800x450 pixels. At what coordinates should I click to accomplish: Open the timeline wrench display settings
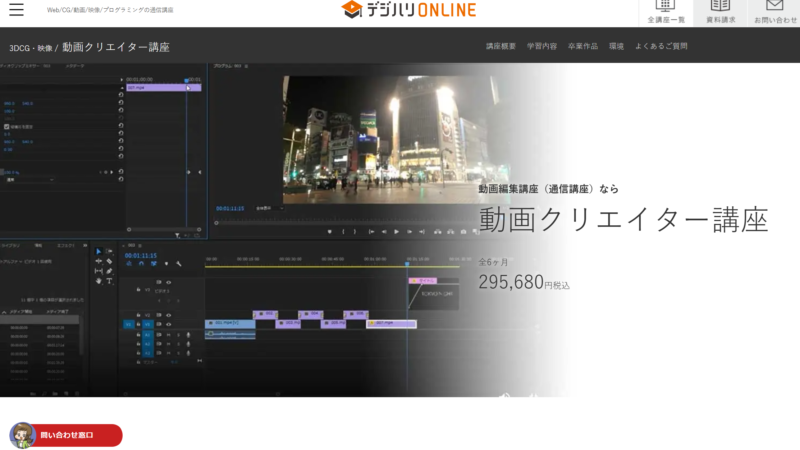[x=179, y=264]
